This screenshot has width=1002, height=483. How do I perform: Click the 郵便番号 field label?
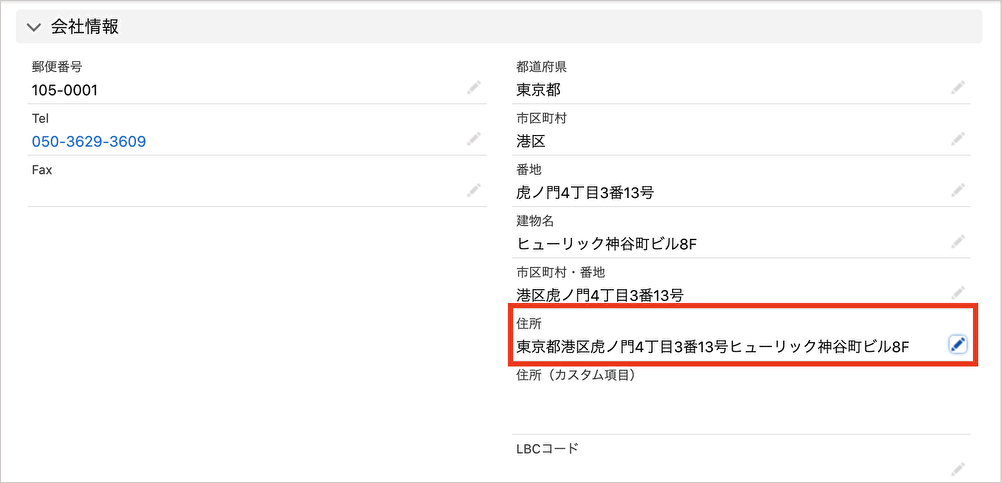(x=57, y=66)
